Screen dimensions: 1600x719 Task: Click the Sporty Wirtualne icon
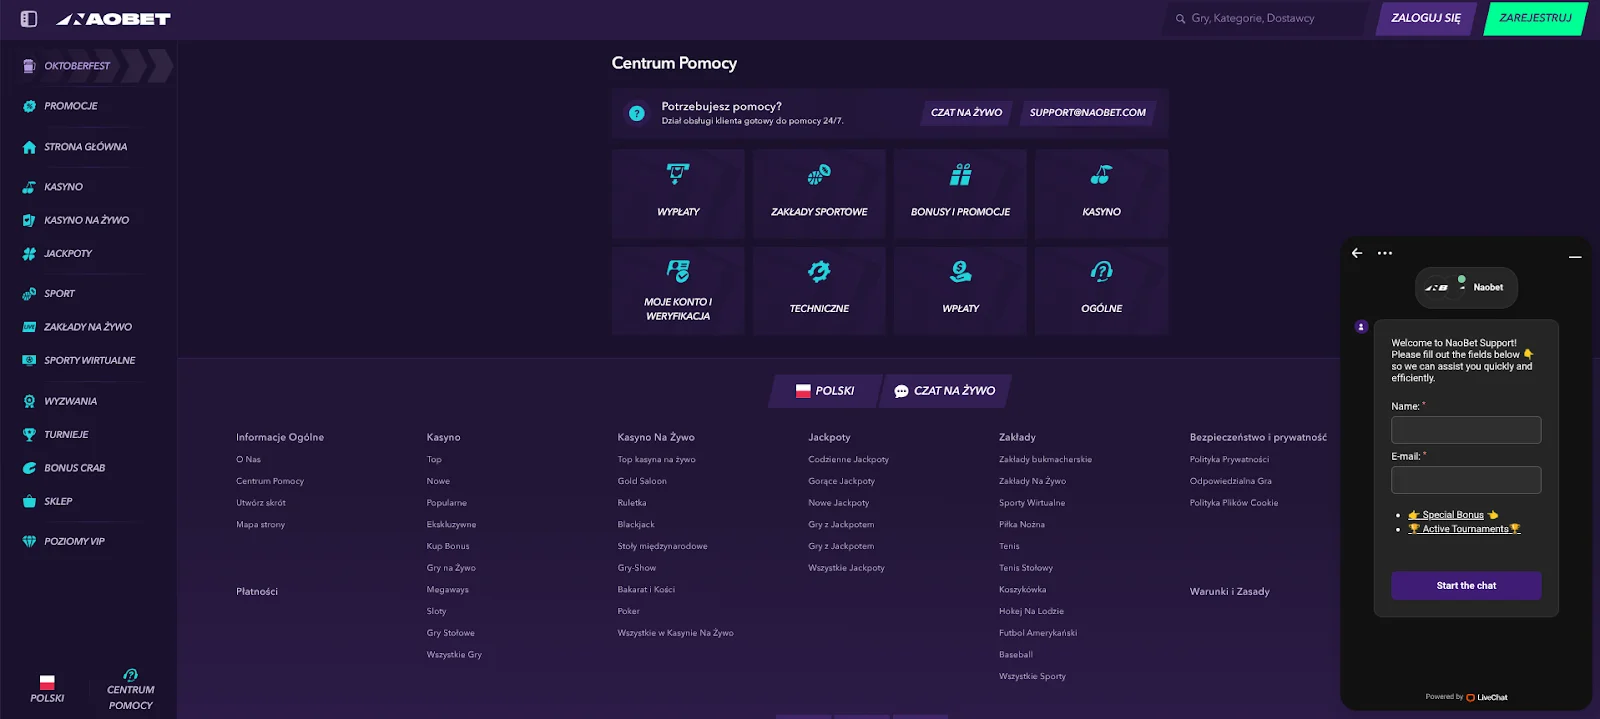pyautogui.click(x=29, y=361)
